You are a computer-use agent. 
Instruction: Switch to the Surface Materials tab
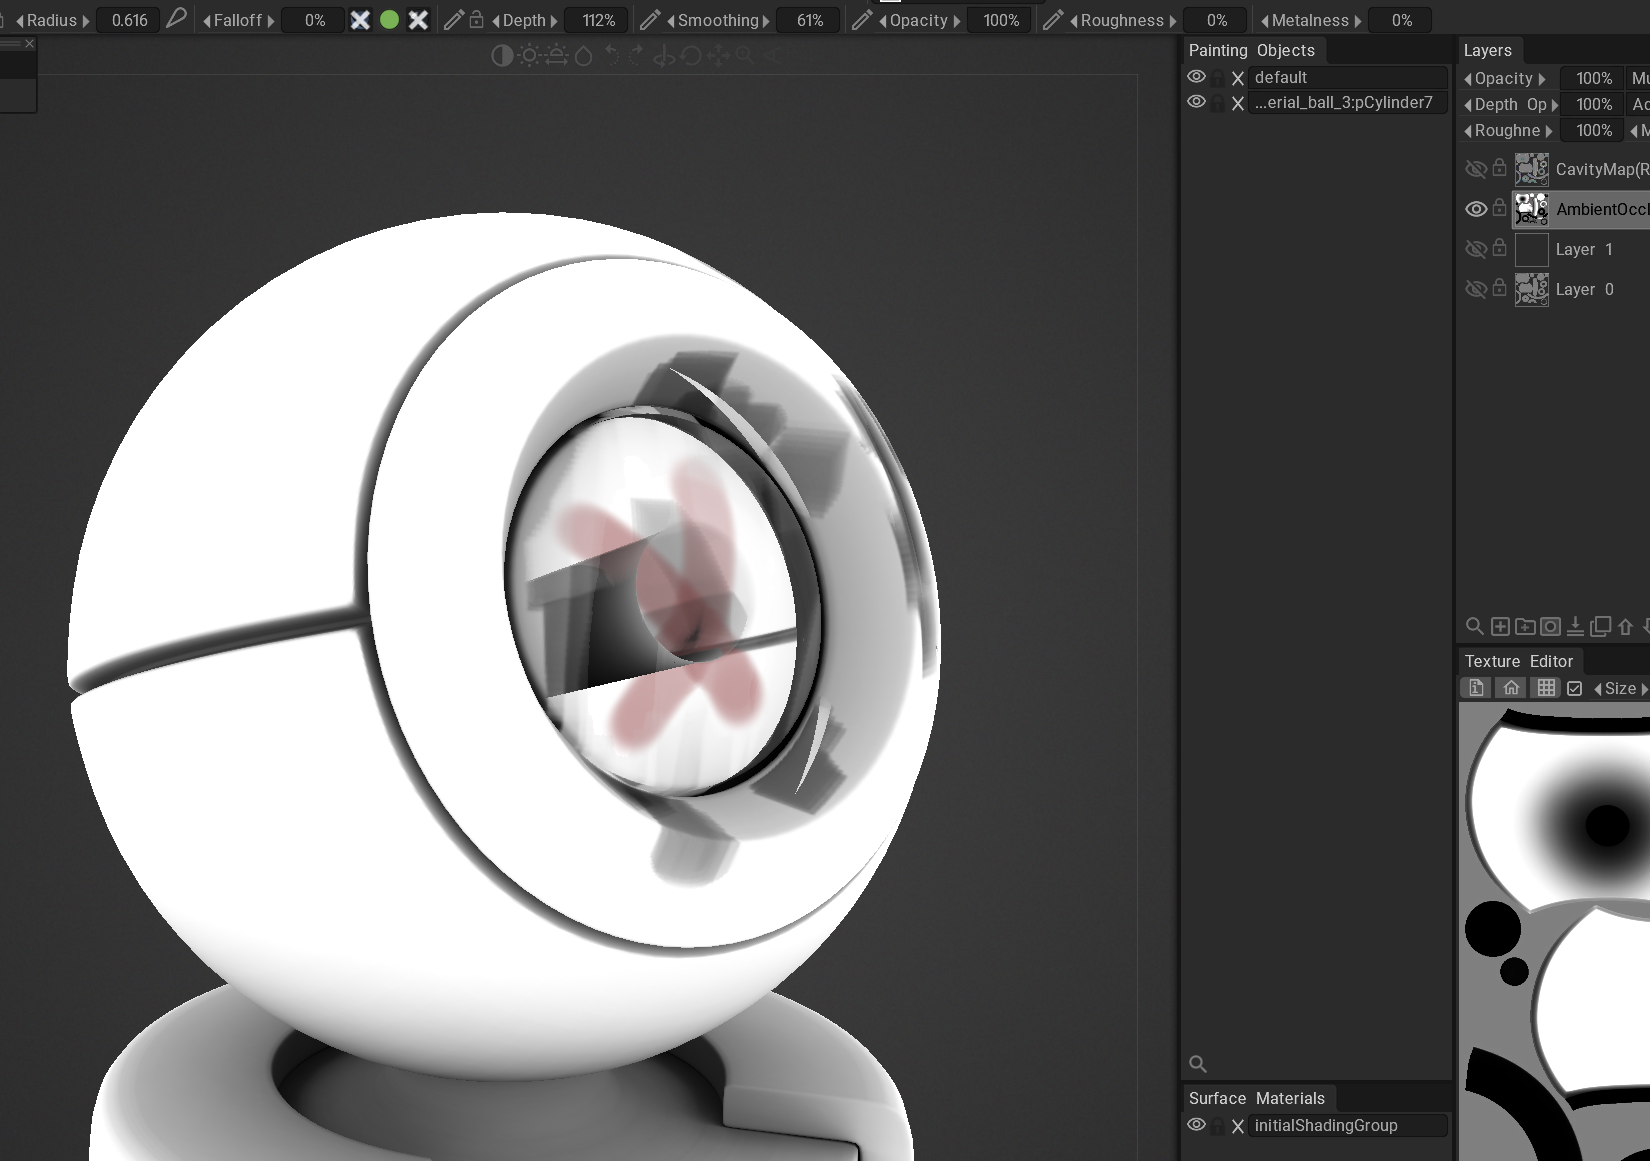coord(1257,1098)
